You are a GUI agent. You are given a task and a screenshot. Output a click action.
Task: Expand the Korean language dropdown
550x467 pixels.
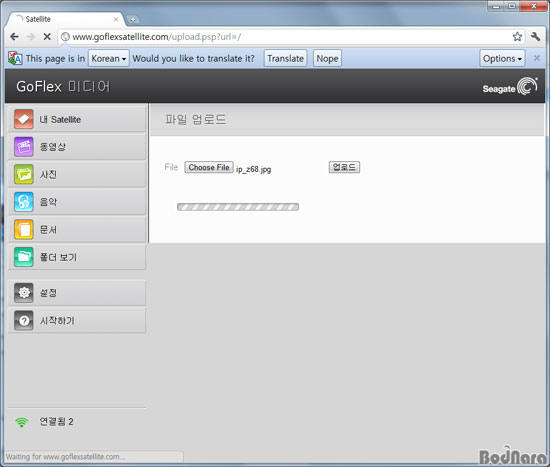click(x=109, y=58)
